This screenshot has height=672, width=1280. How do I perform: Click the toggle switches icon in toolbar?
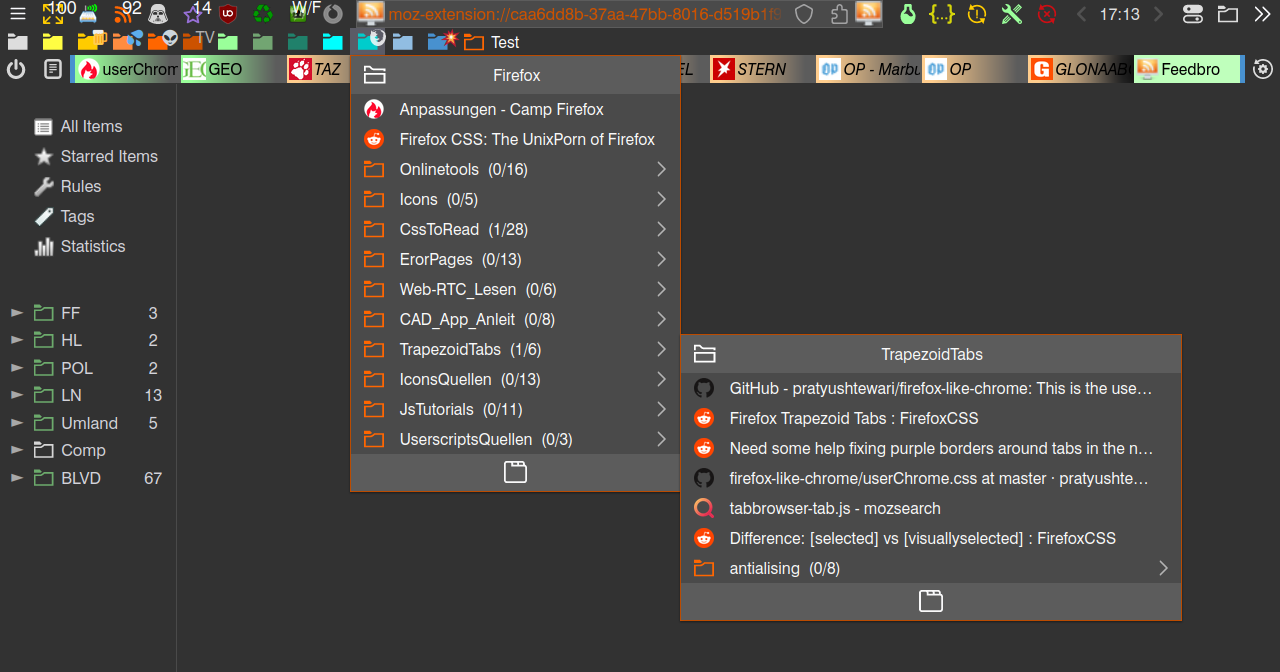1193,14
